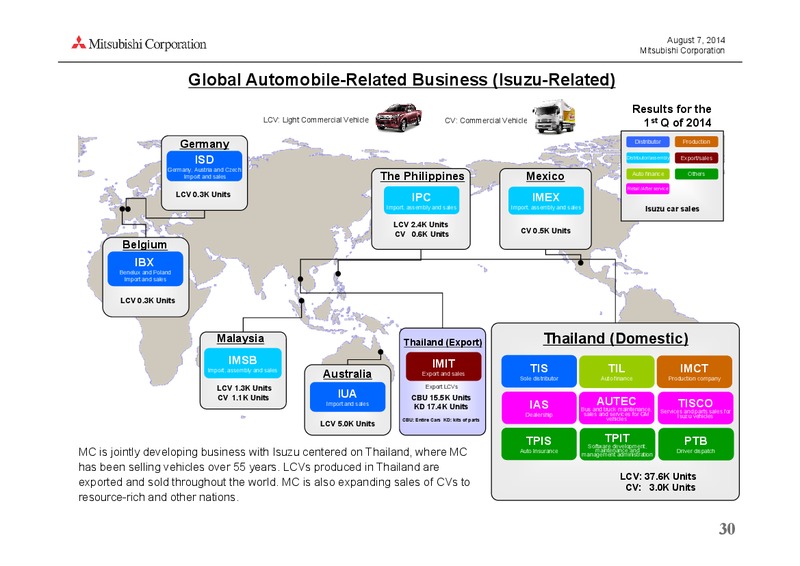Image resolution: width=800 pixels, height=566 pixels.
Task: Click the green TPIS auto insurance box
Action: 539,444
